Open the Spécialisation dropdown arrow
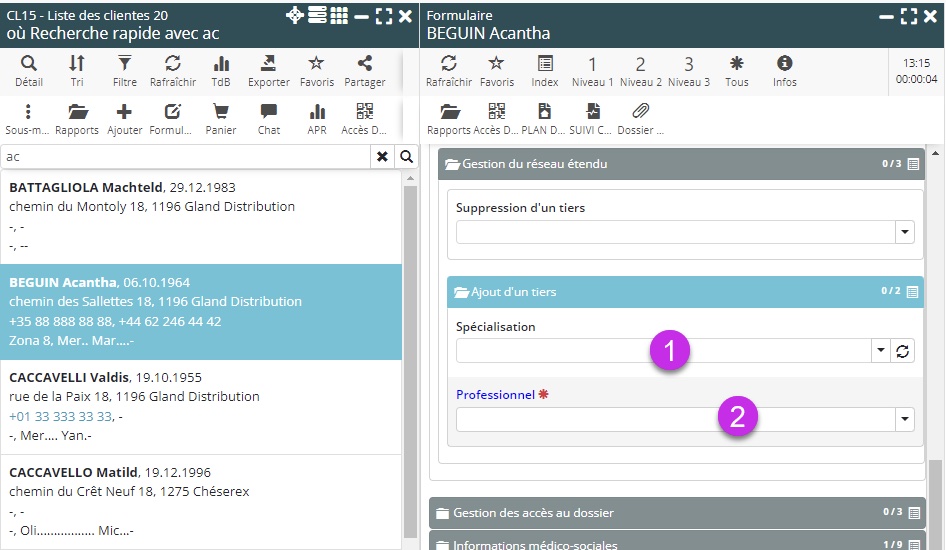946x550 pixels. click(881, 351)
